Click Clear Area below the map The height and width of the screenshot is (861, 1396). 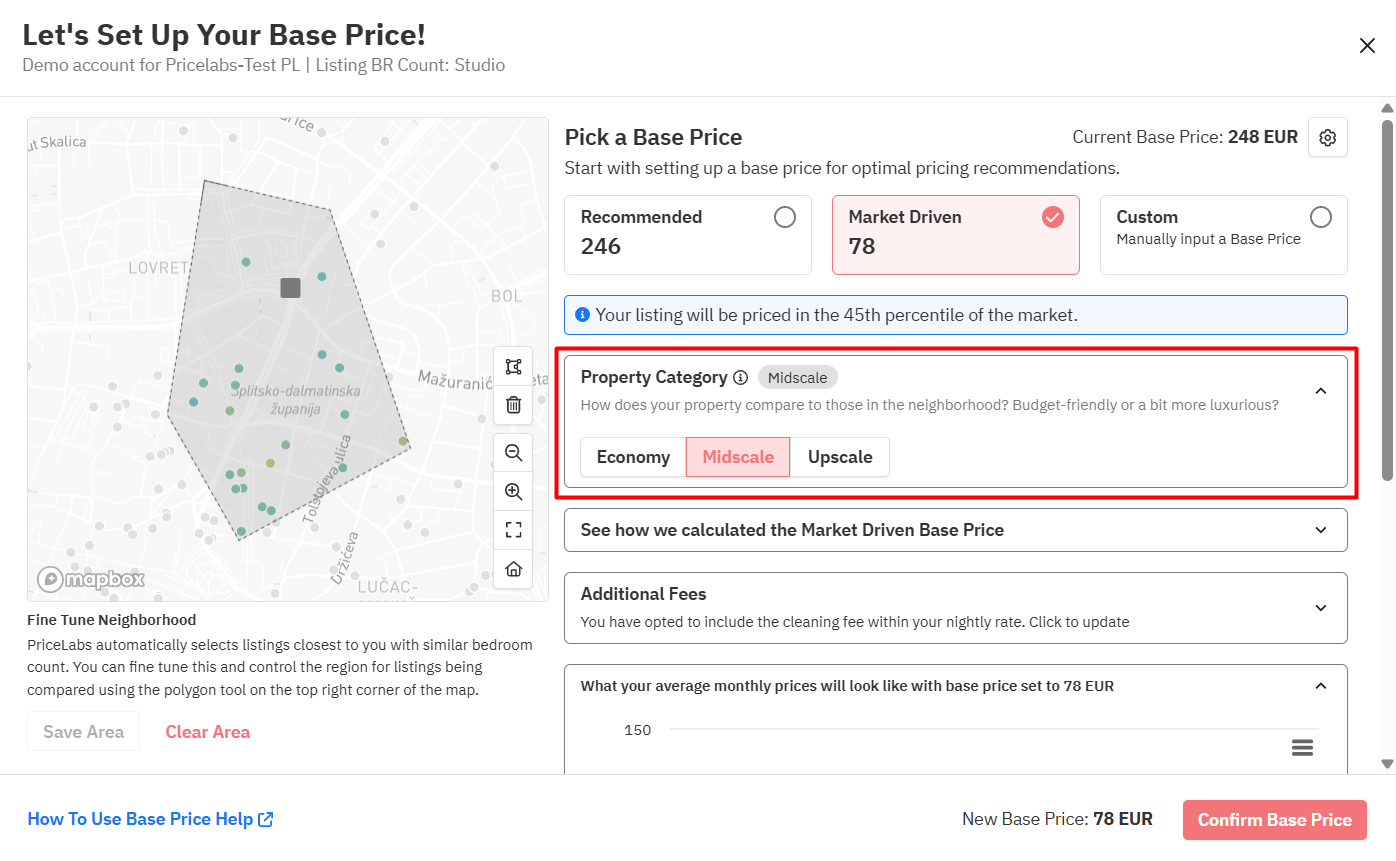tap(207, 732)
